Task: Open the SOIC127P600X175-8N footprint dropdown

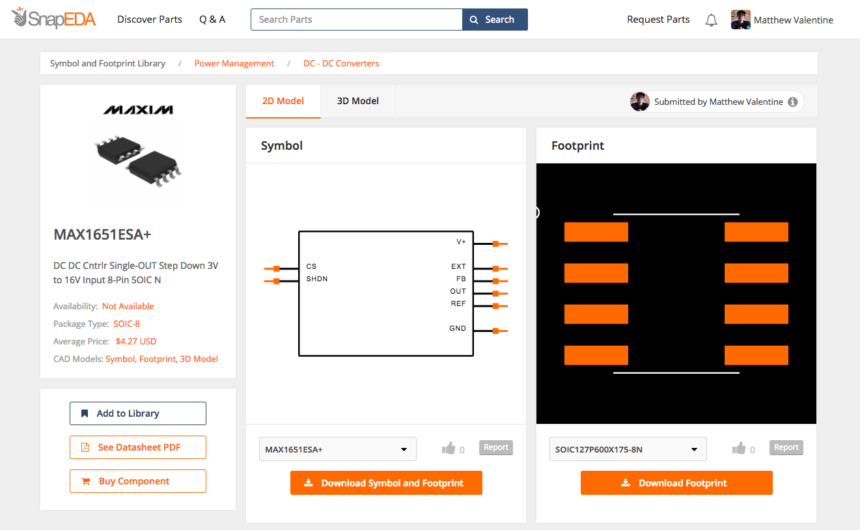Action: (627, 449)
